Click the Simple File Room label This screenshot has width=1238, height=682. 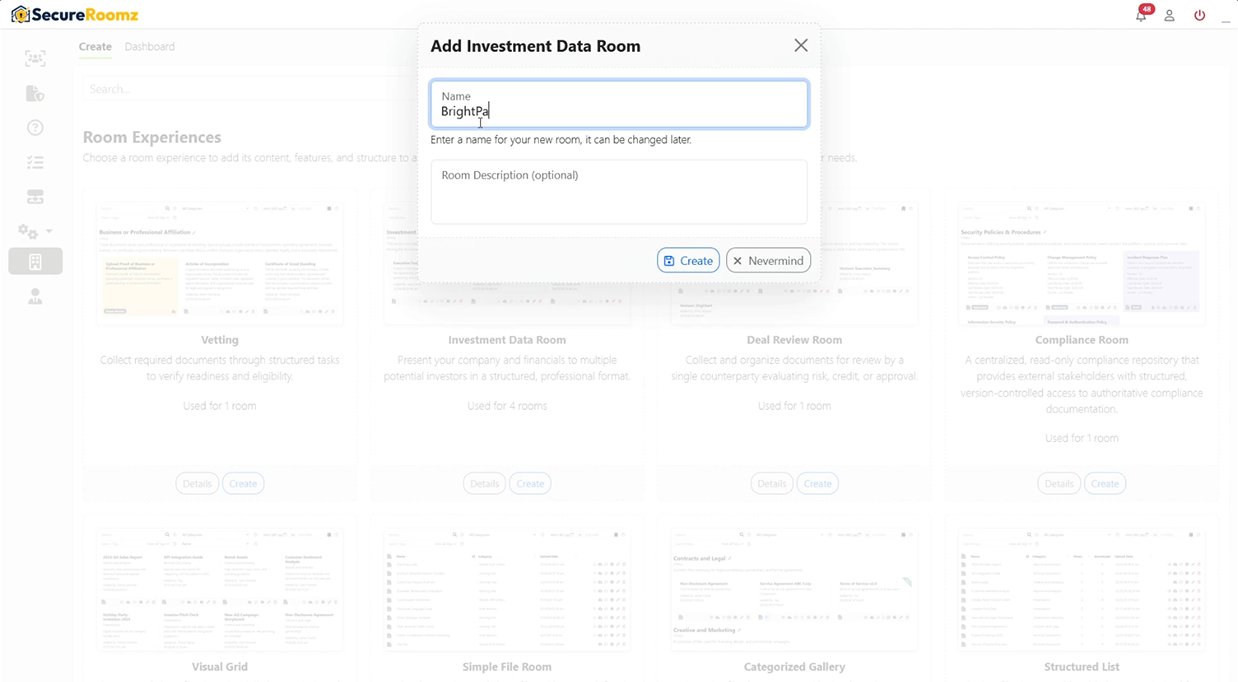pyautogui.click(x=507, y=667)
